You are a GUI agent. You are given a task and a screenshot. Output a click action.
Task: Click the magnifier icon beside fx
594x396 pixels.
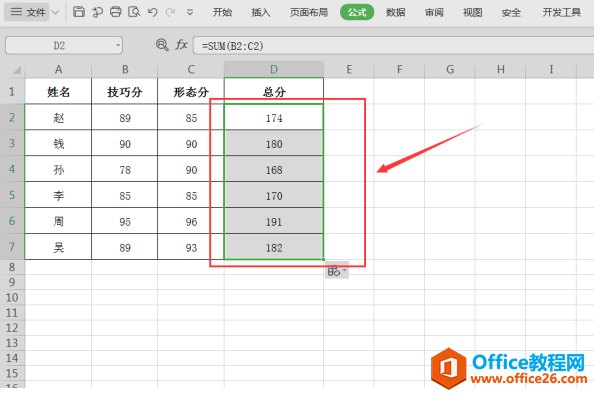tap(162, 45)
